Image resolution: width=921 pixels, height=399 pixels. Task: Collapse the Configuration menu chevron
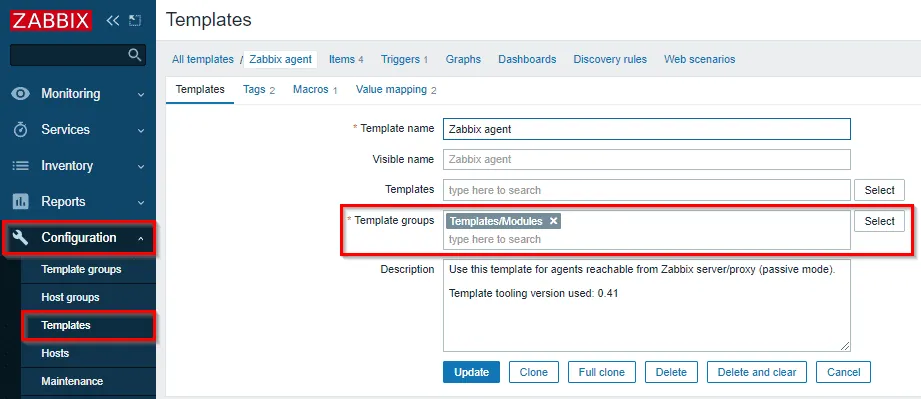click(x=141, y=238)
